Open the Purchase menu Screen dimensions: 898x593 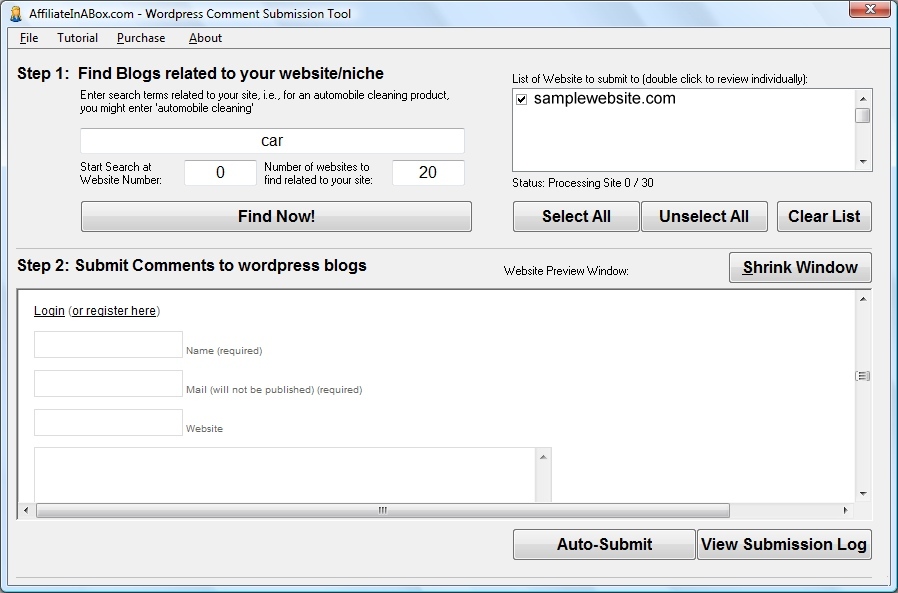(x=141, y=38)
